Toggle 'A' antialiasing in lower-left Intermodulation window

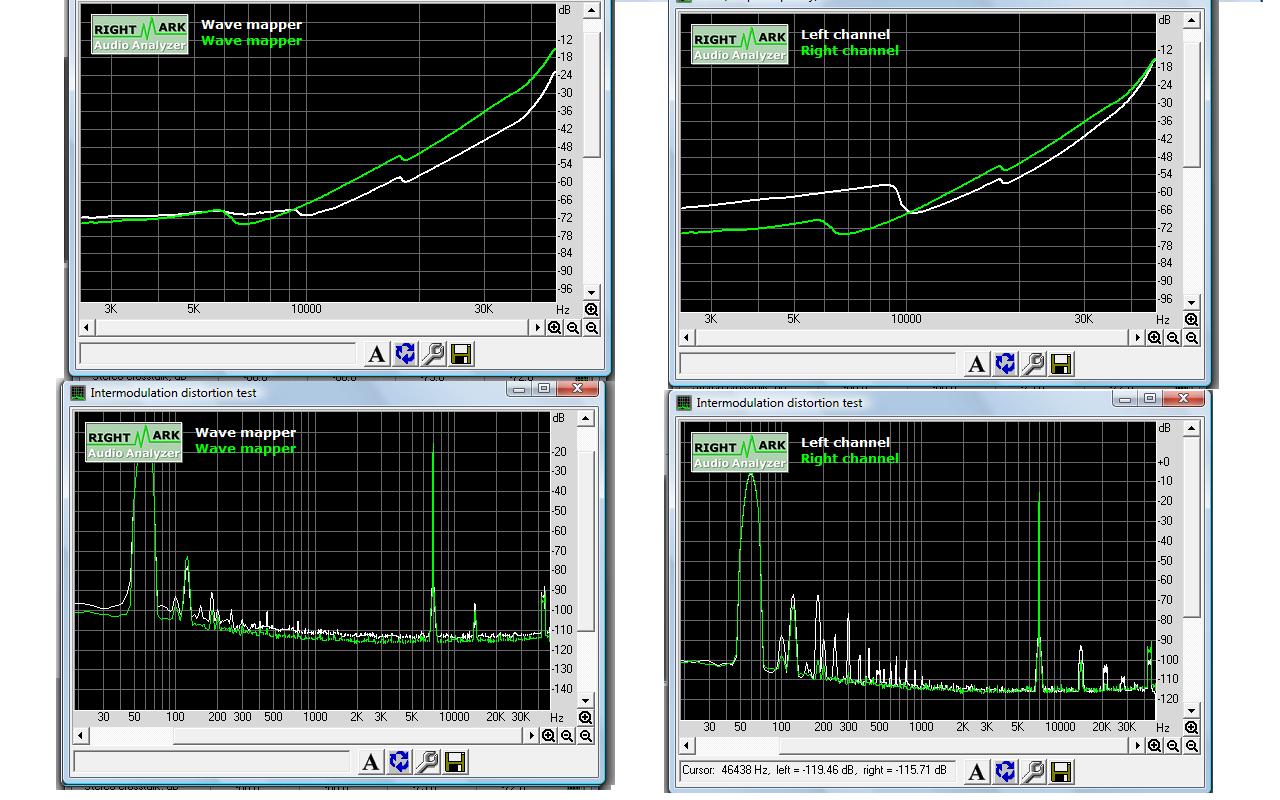[x=370, y=762]
